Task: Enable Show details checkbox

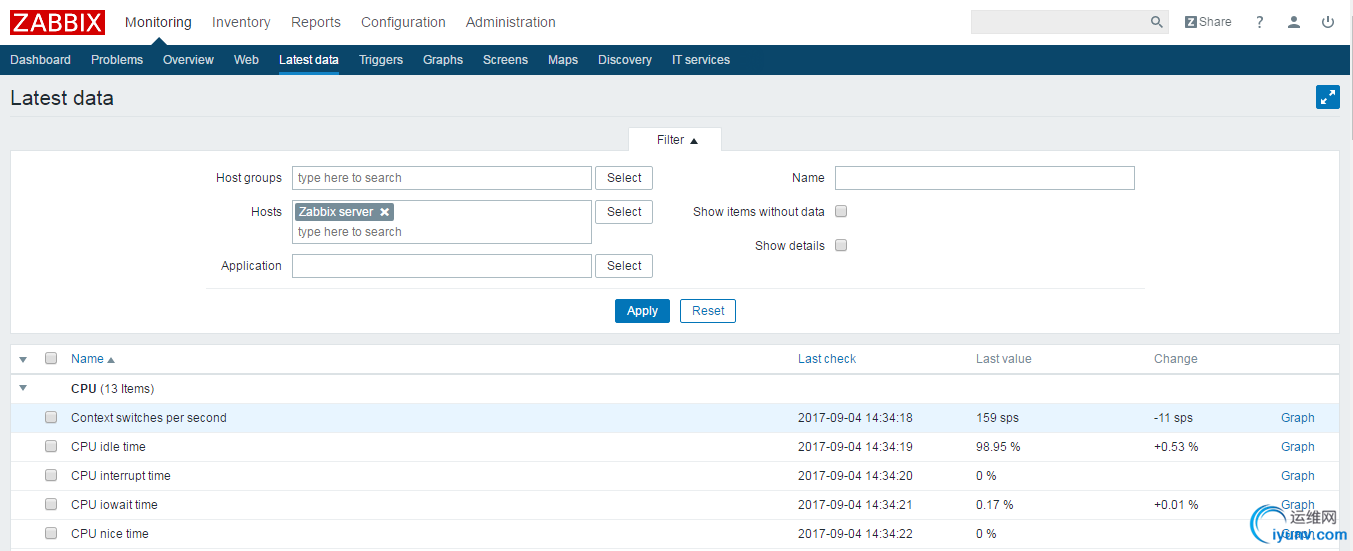Action: coord(841,245)
